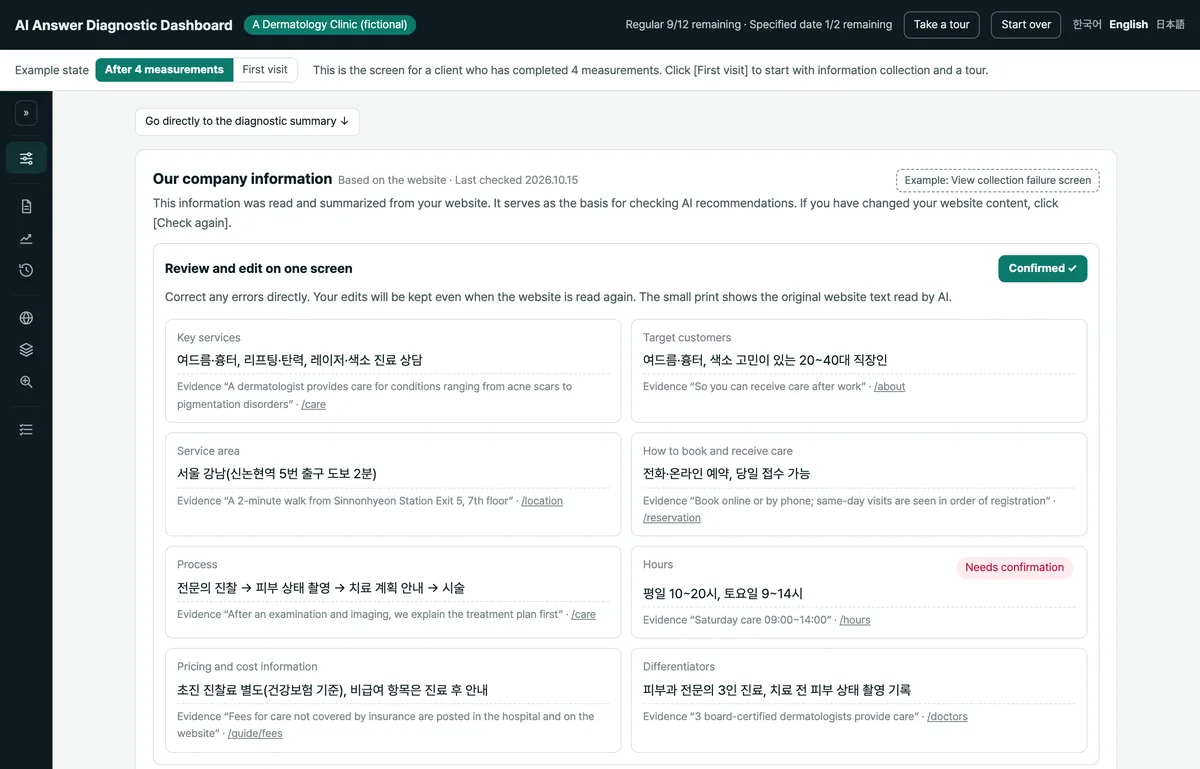The image size is (1200, 769).
Task: Switch language to 한국어
Action: (1087, 24)
